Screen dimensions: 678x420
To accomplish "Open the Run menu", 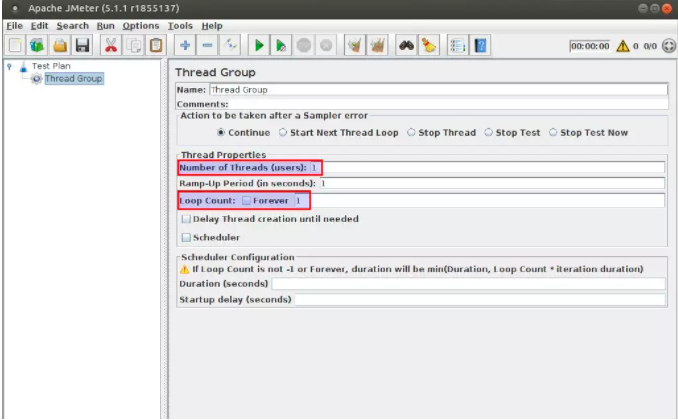I will click(106, 26).
